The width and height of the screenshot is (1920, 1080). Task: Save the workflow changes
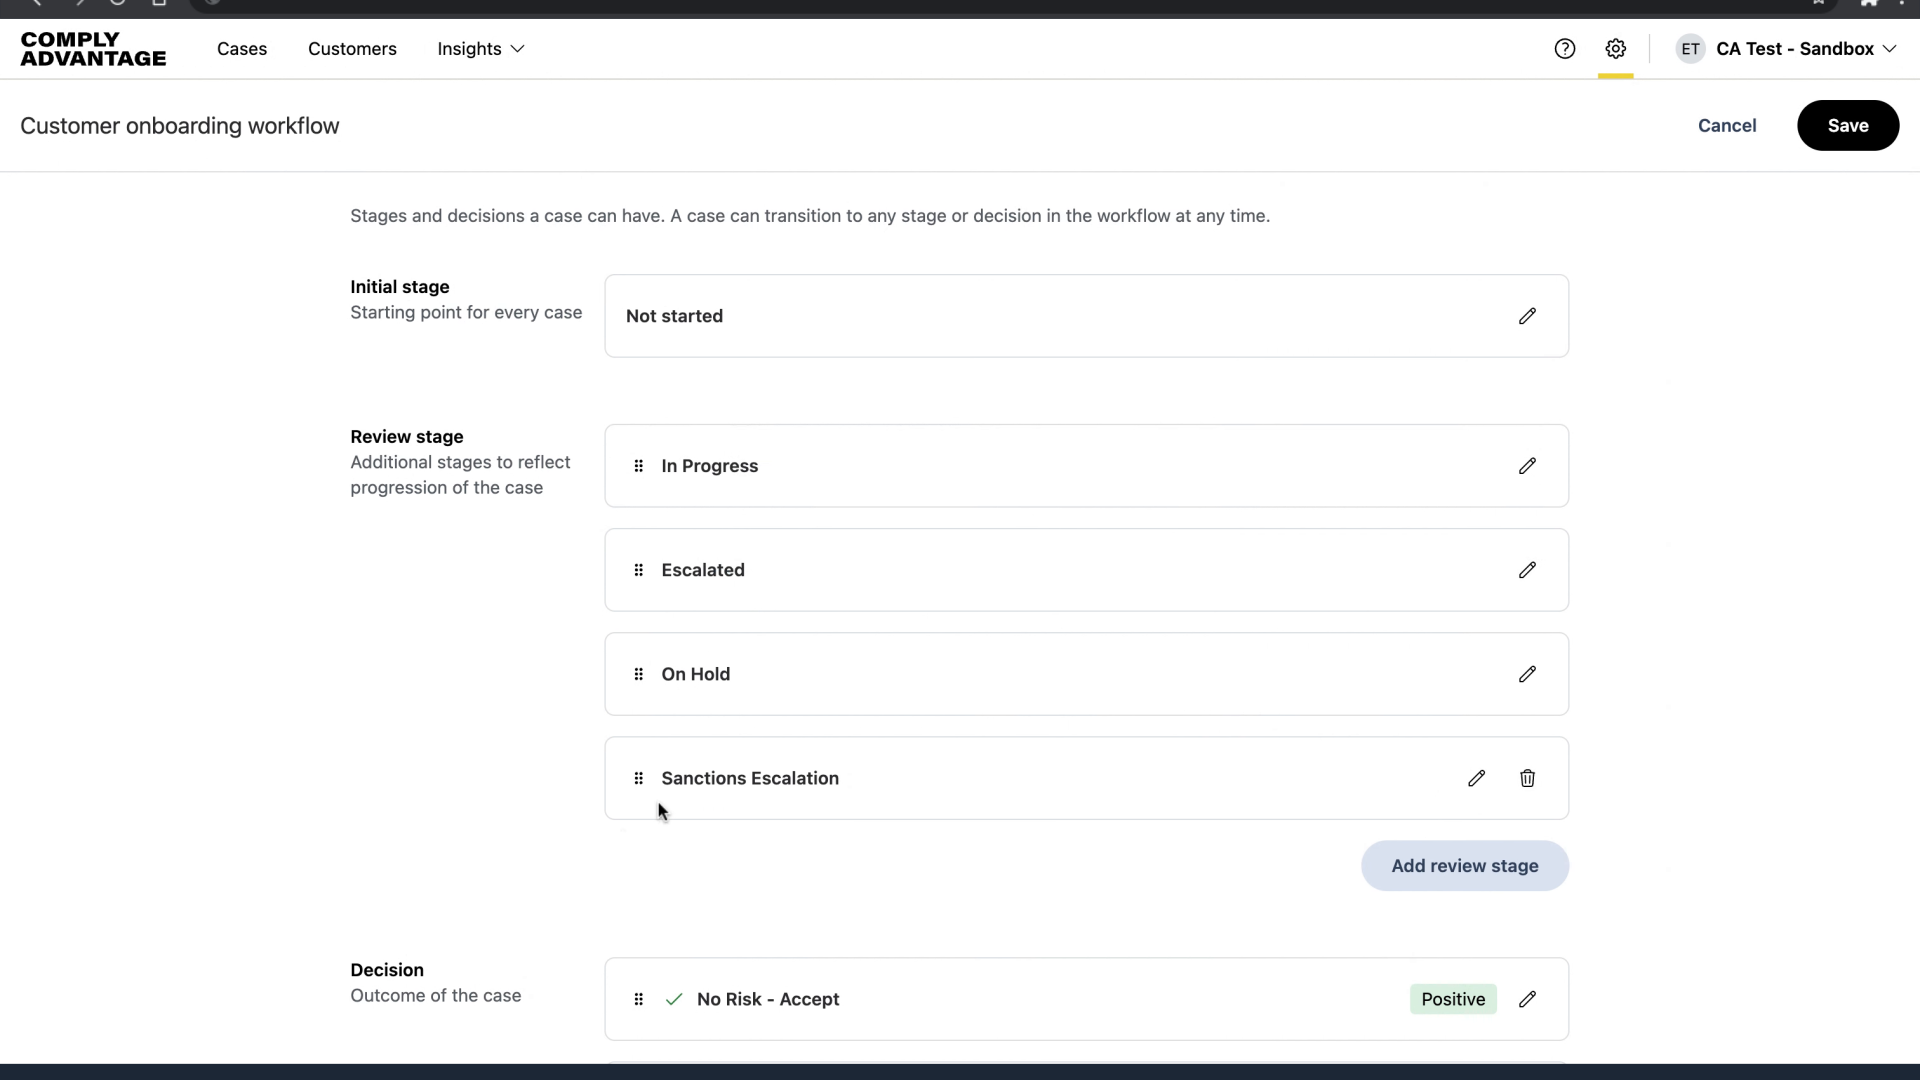[x=1847, y=126]
